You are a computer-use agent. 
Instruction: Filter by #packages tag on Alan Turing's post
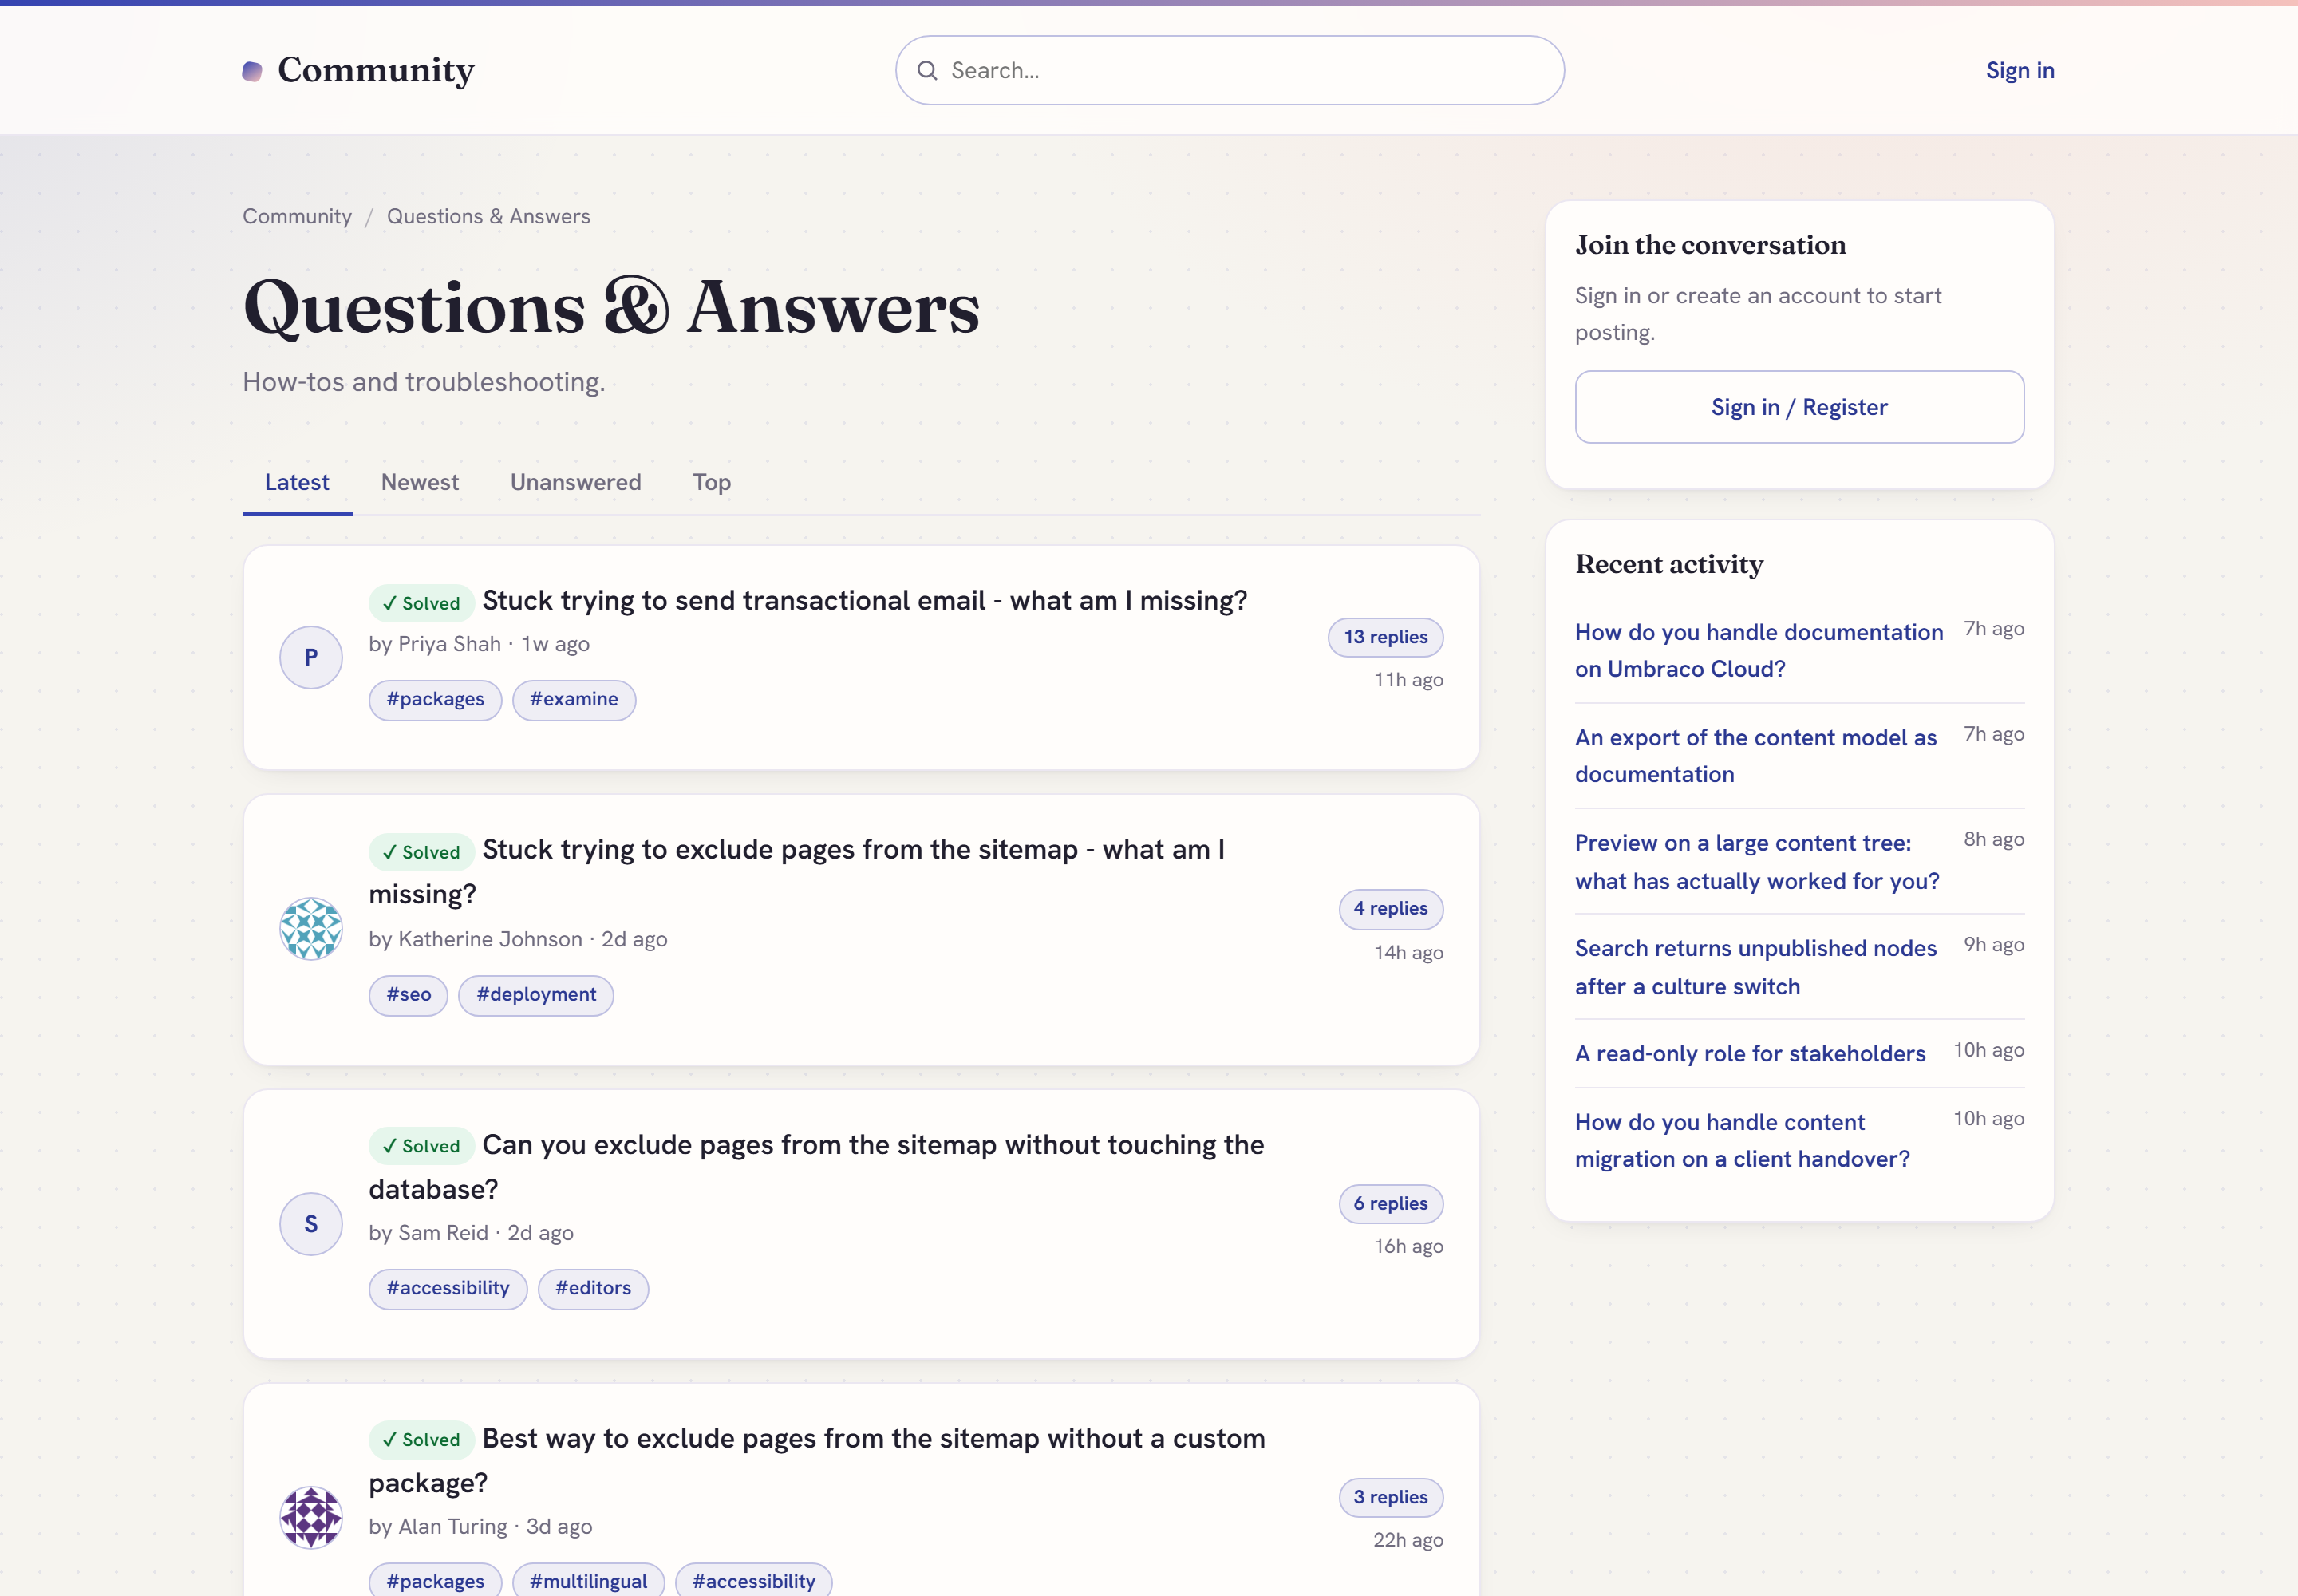(x=435, y=1581)
